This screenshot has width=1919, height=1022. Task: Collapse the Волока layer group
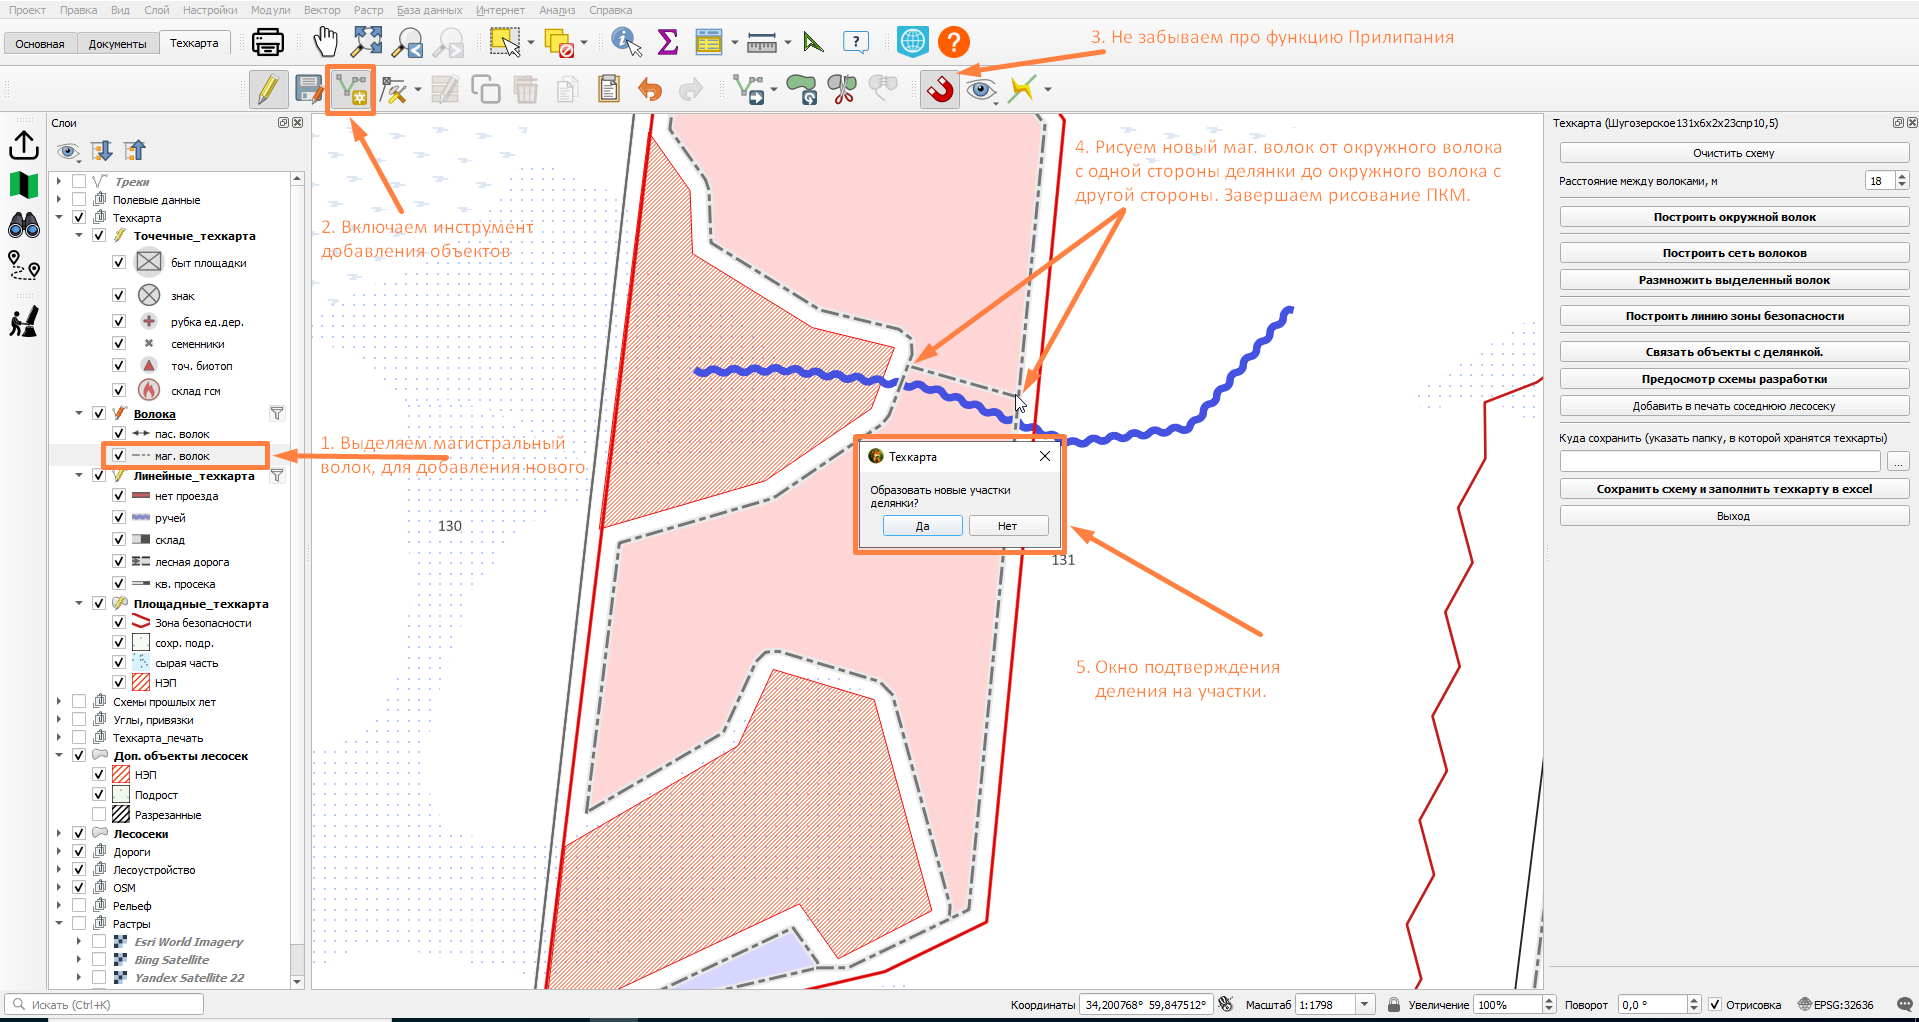click(79, 414)
